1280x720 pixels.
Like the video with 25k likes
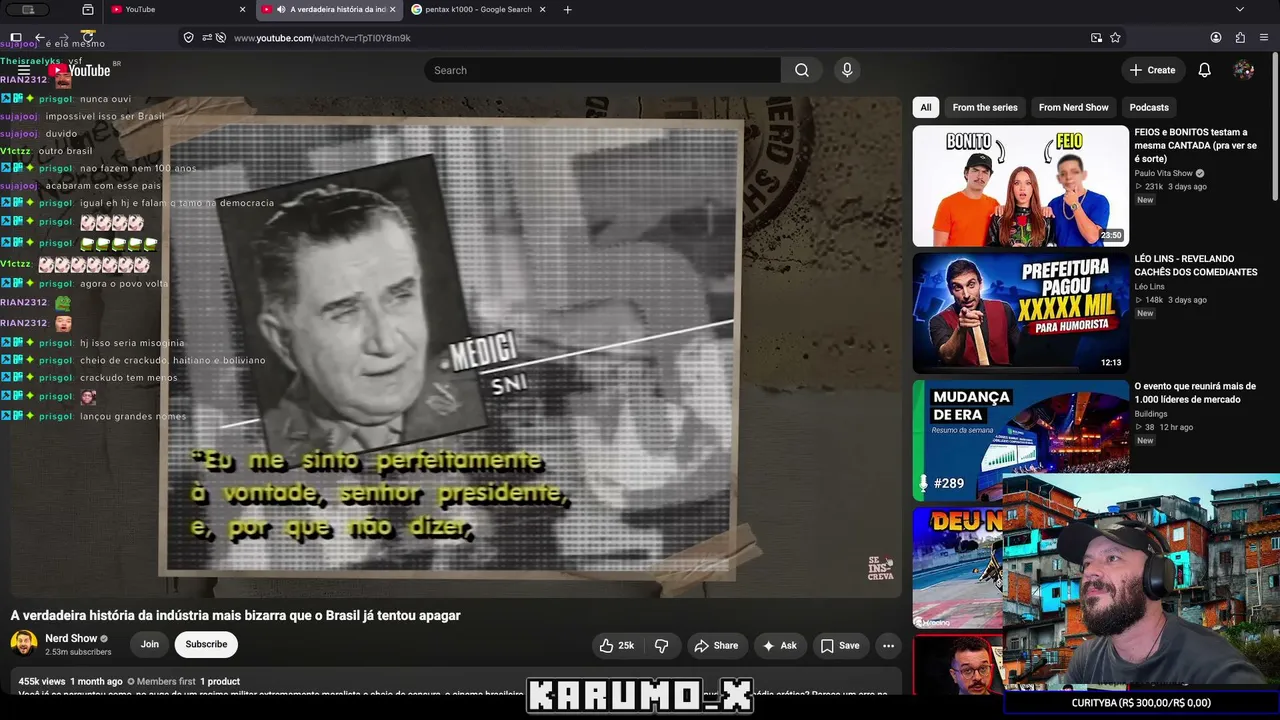click(618, 646)
